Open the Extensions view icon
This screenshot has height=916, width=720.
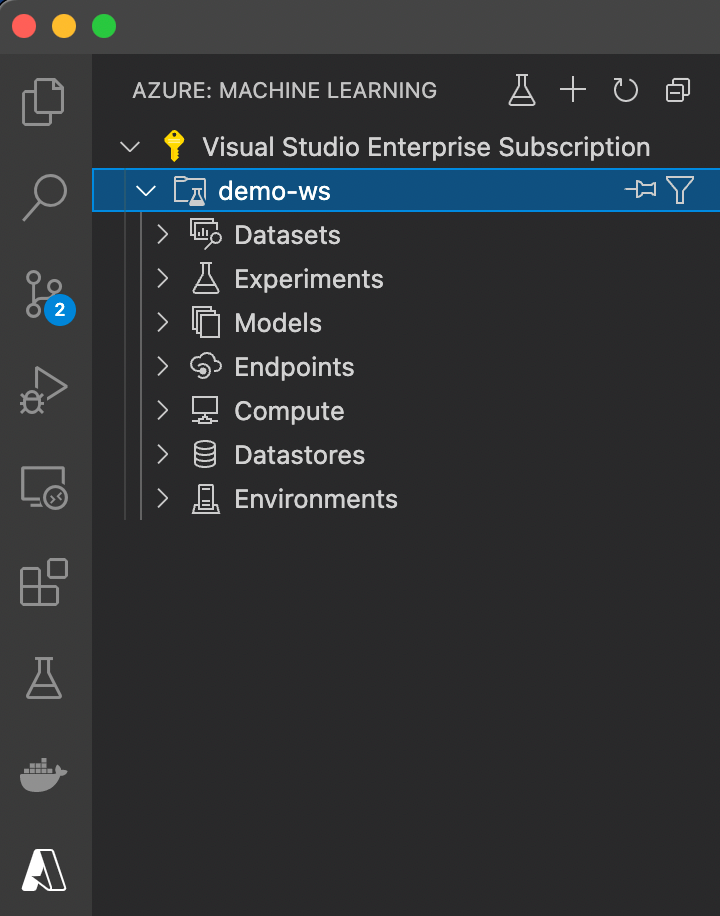pyautogui.click(x=44, y=582)
